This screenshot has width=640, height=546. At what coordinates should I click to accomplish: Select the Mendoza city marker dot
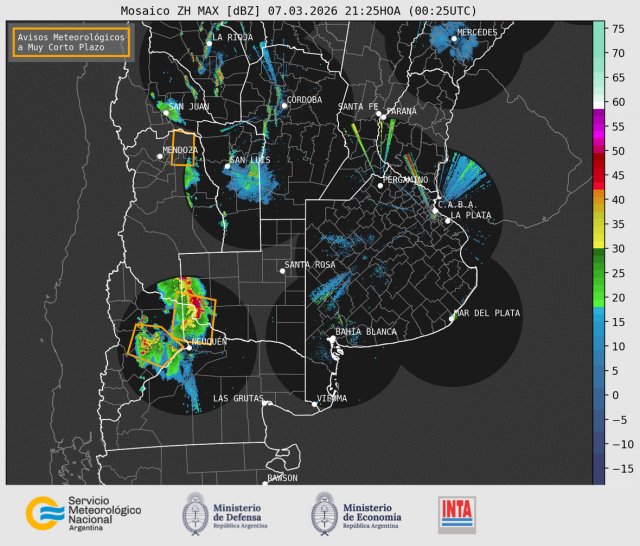point(160,156)
